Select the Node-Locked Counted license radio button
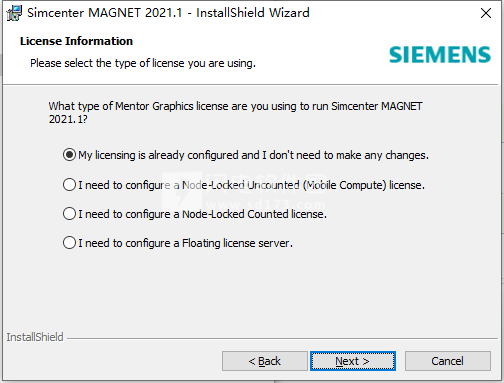This screenshot has height=383, width=504. tap(69, 214)
